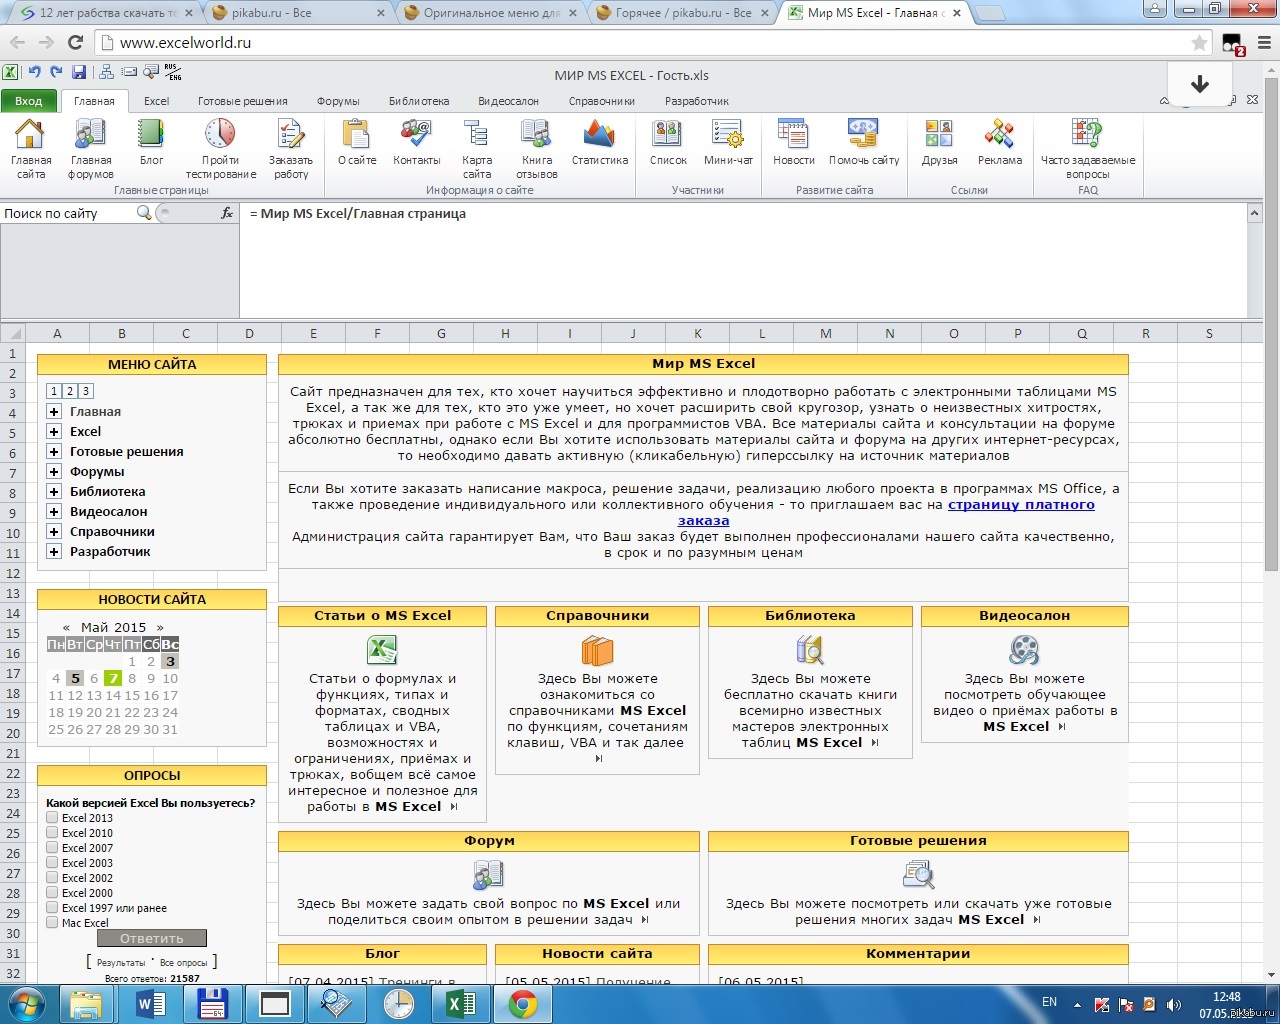Image resolution: width=1280 pixels, height=1024 pixels.
Task: Check the Excel 2003 poll option
Action: [52, 862]
